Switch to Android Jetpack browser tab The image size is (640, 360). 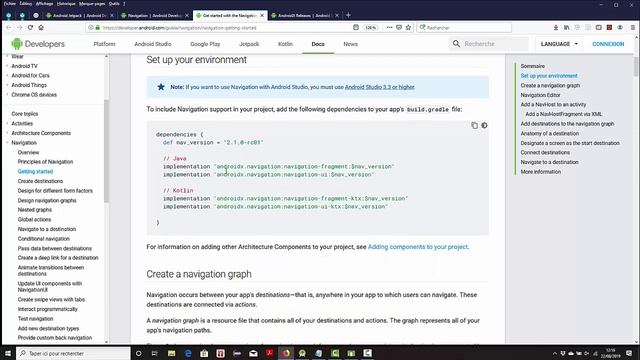[x=80, y=16]
